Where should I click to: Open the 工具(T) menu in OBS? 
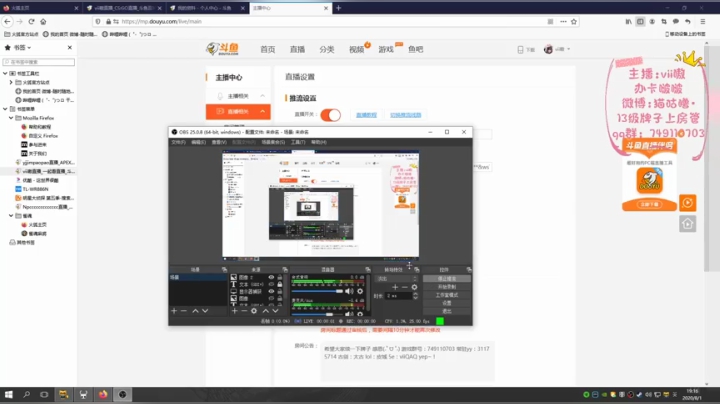pos(298,142)
